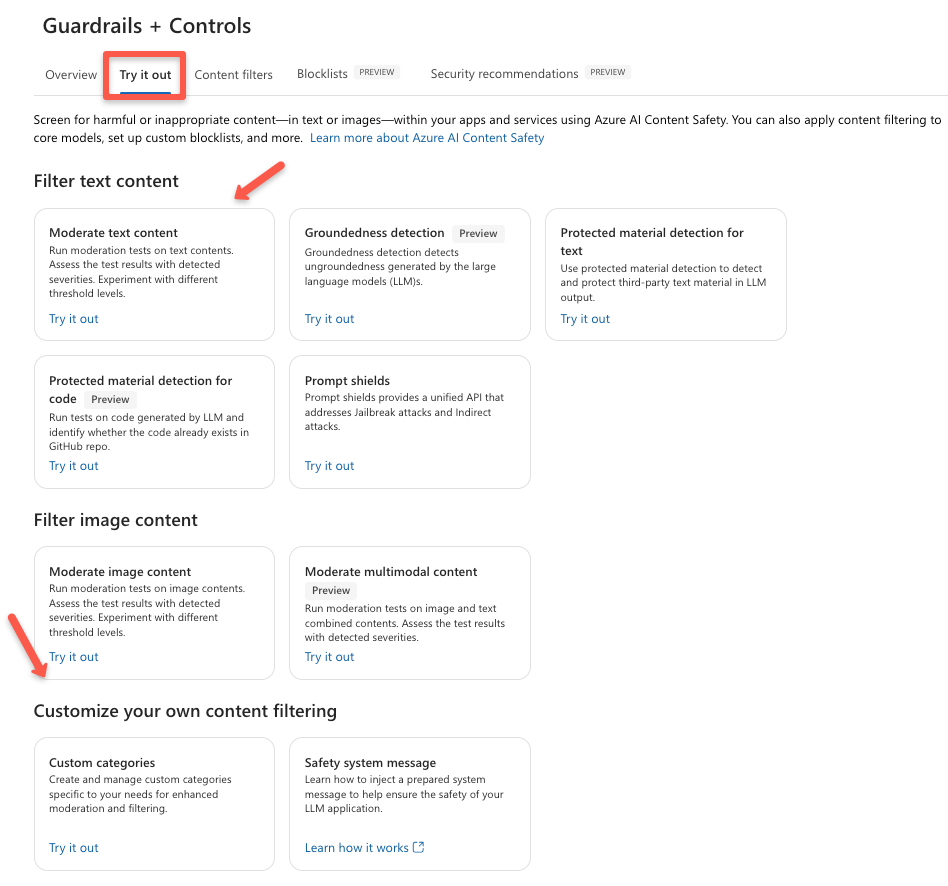Try out Protected material detection for code
948x886 pixels.
click(73, 465)
